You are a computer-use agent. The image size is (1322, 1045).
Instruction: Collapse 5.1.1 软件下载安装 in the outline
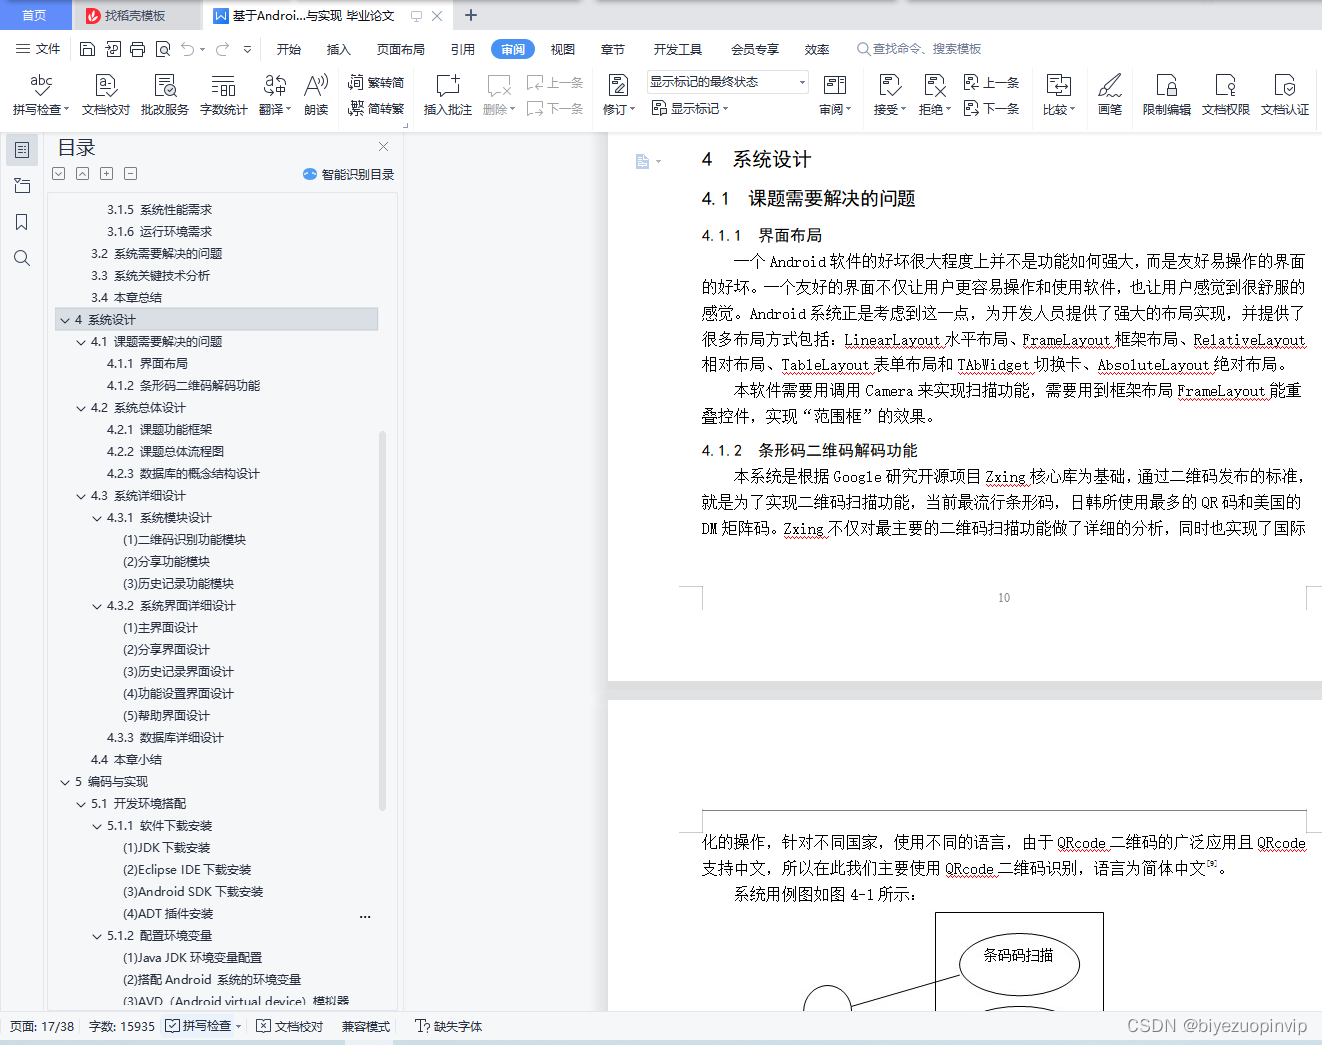[x=97, y=825]
